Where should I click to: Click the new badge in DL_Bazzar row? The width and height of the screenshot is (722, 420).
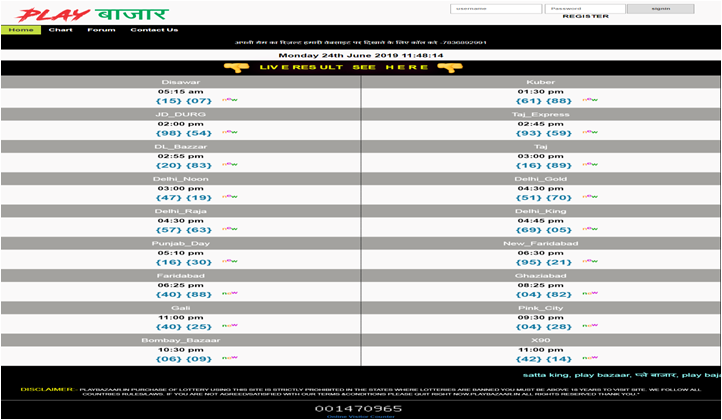pyautogui.click(x=230, y=164)
